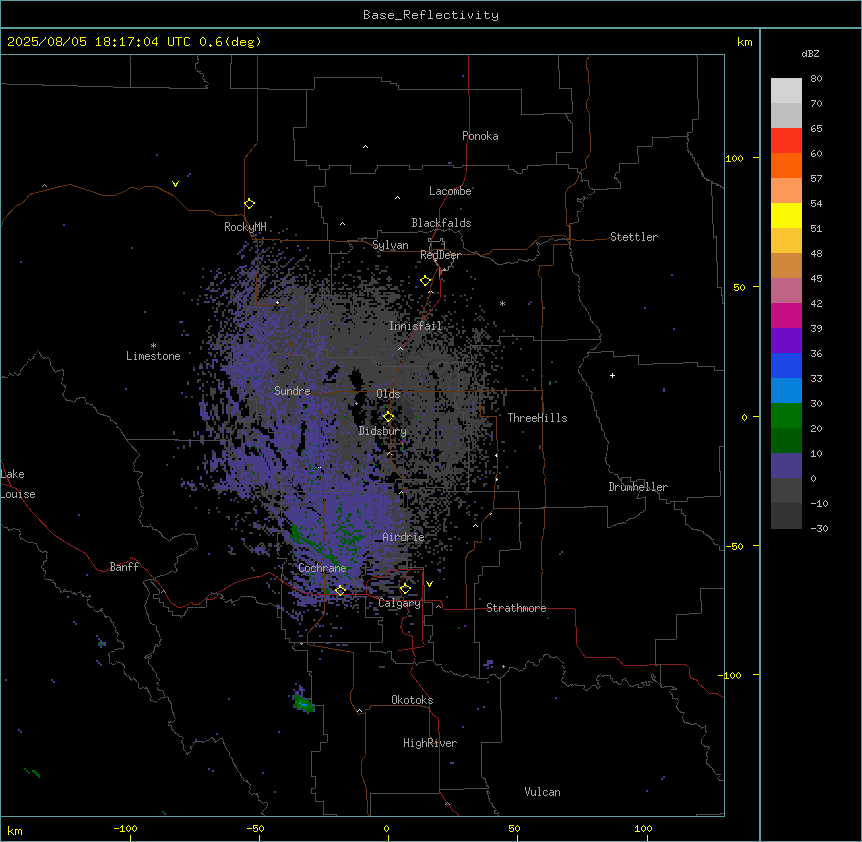Click the 0 tick on the bottom axis
This screenshot has height=842, width=862.
pos(386,828)
